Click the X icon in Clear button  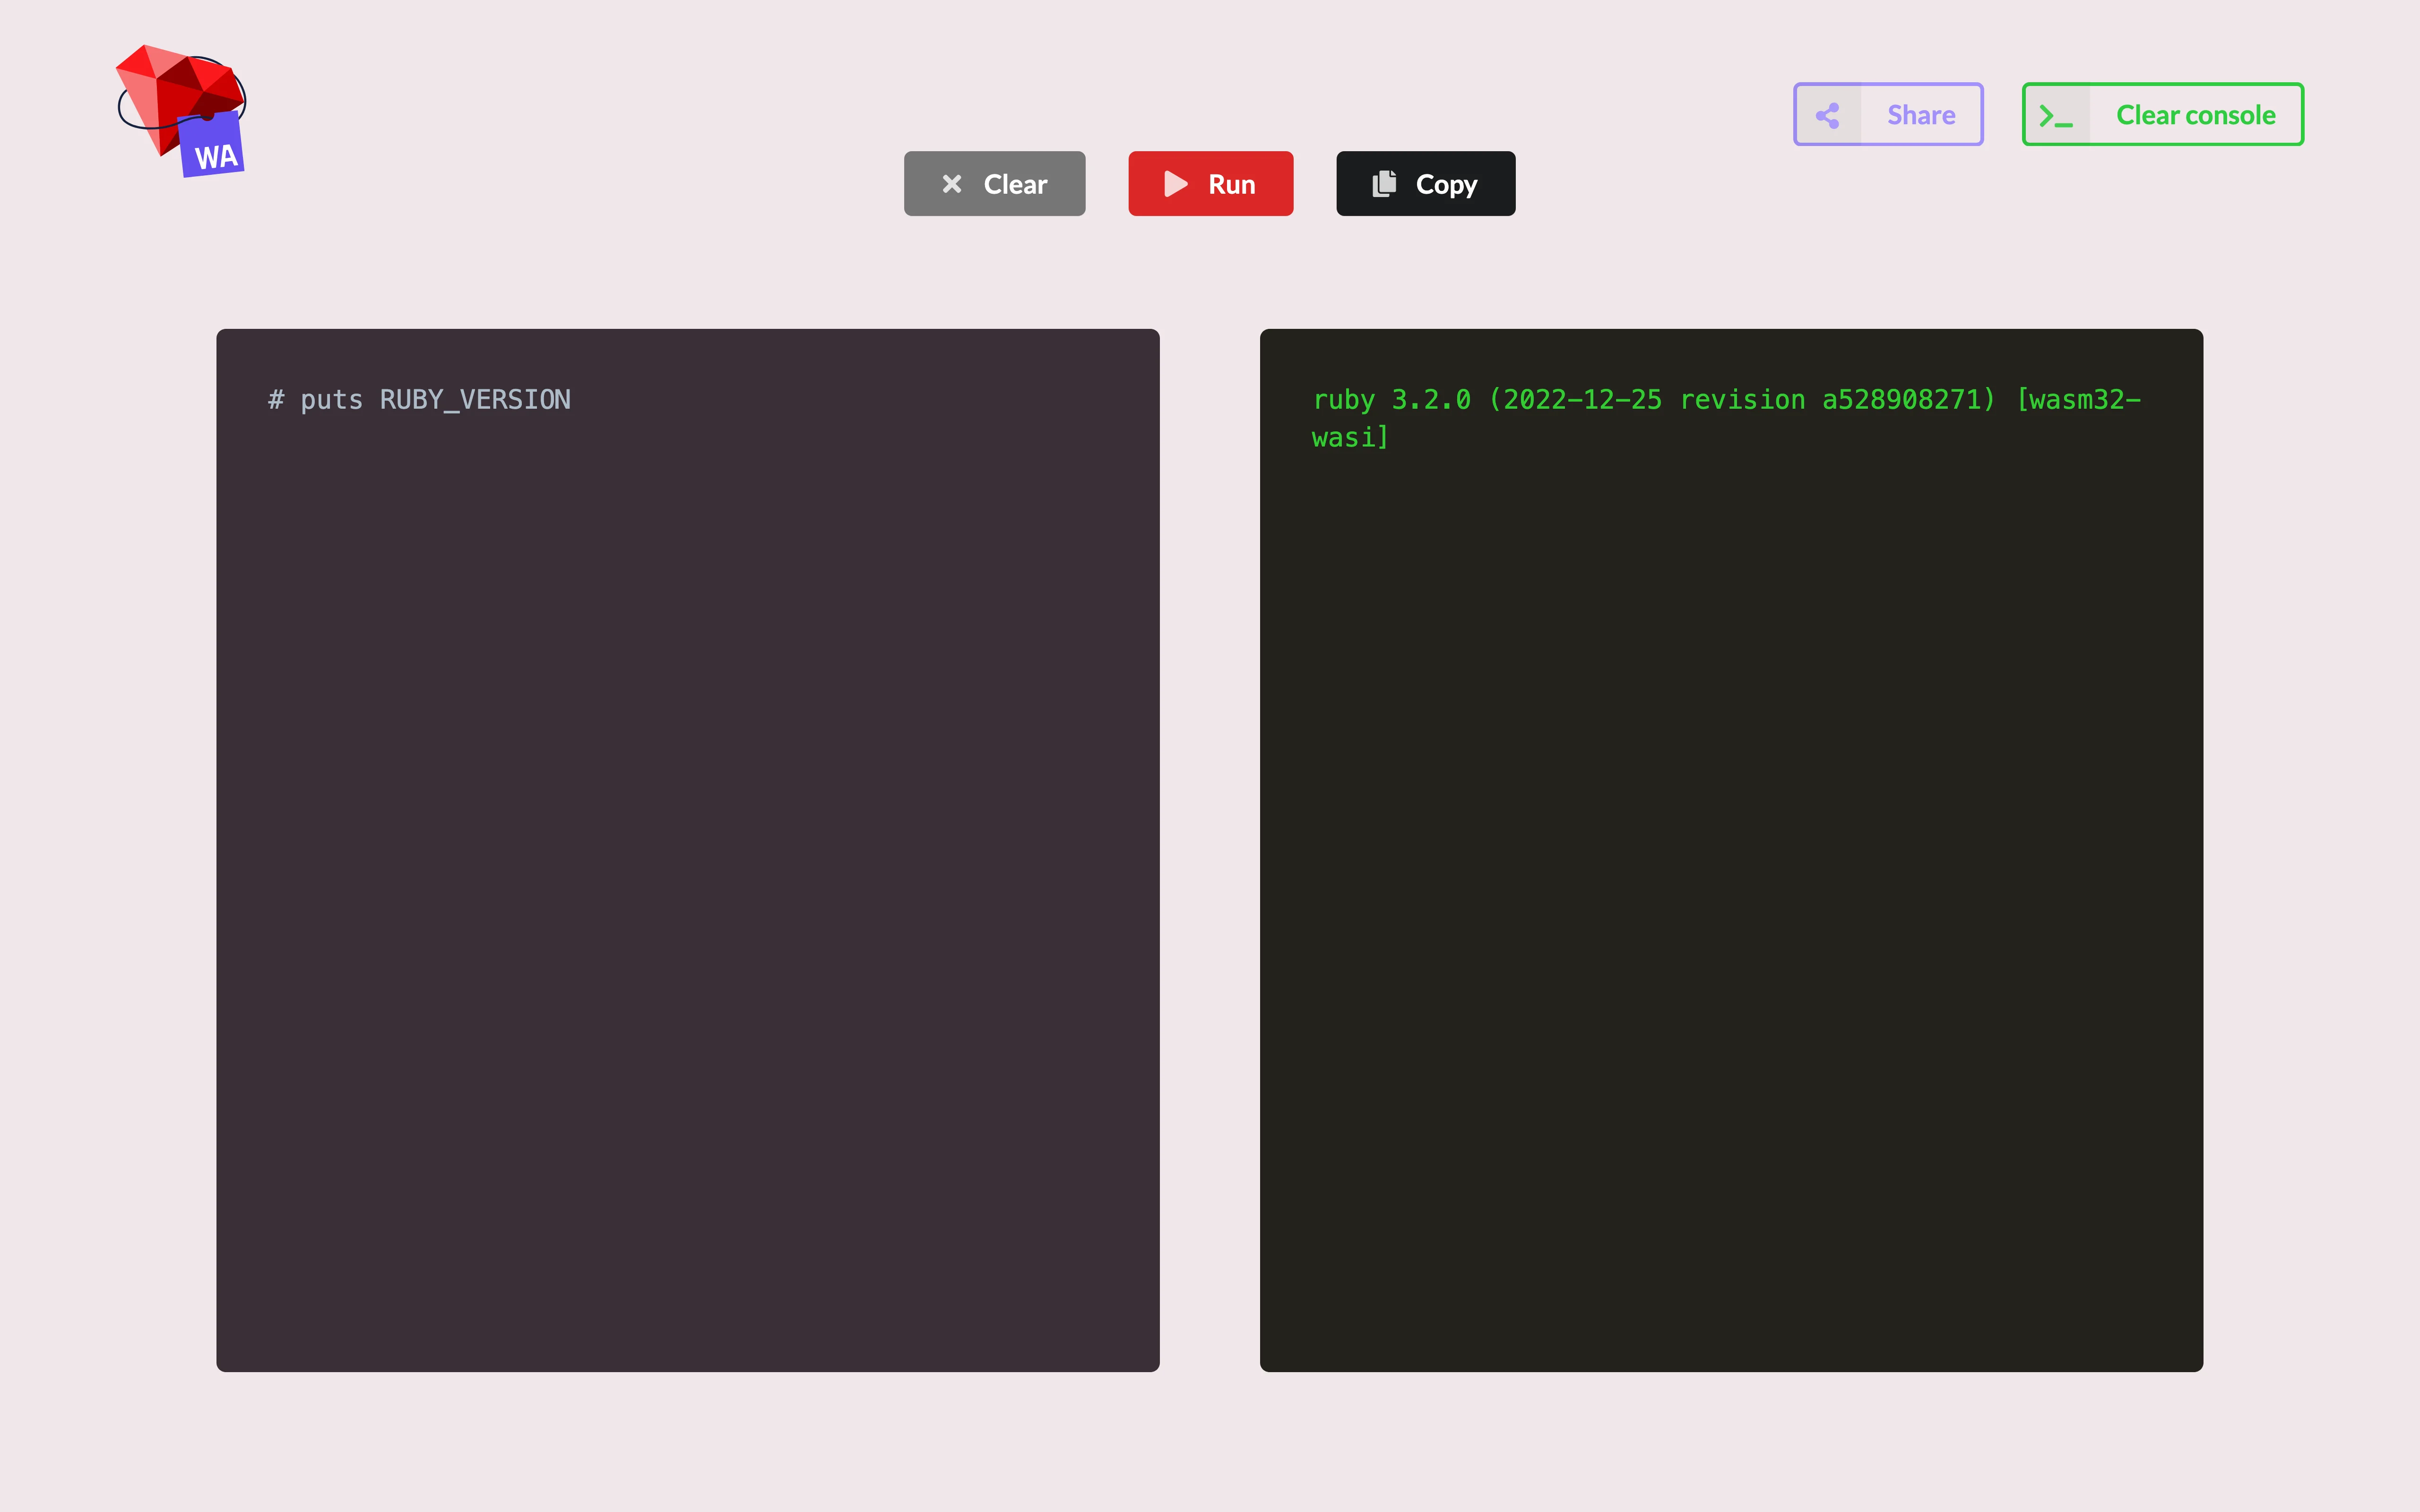coord(952,184)
